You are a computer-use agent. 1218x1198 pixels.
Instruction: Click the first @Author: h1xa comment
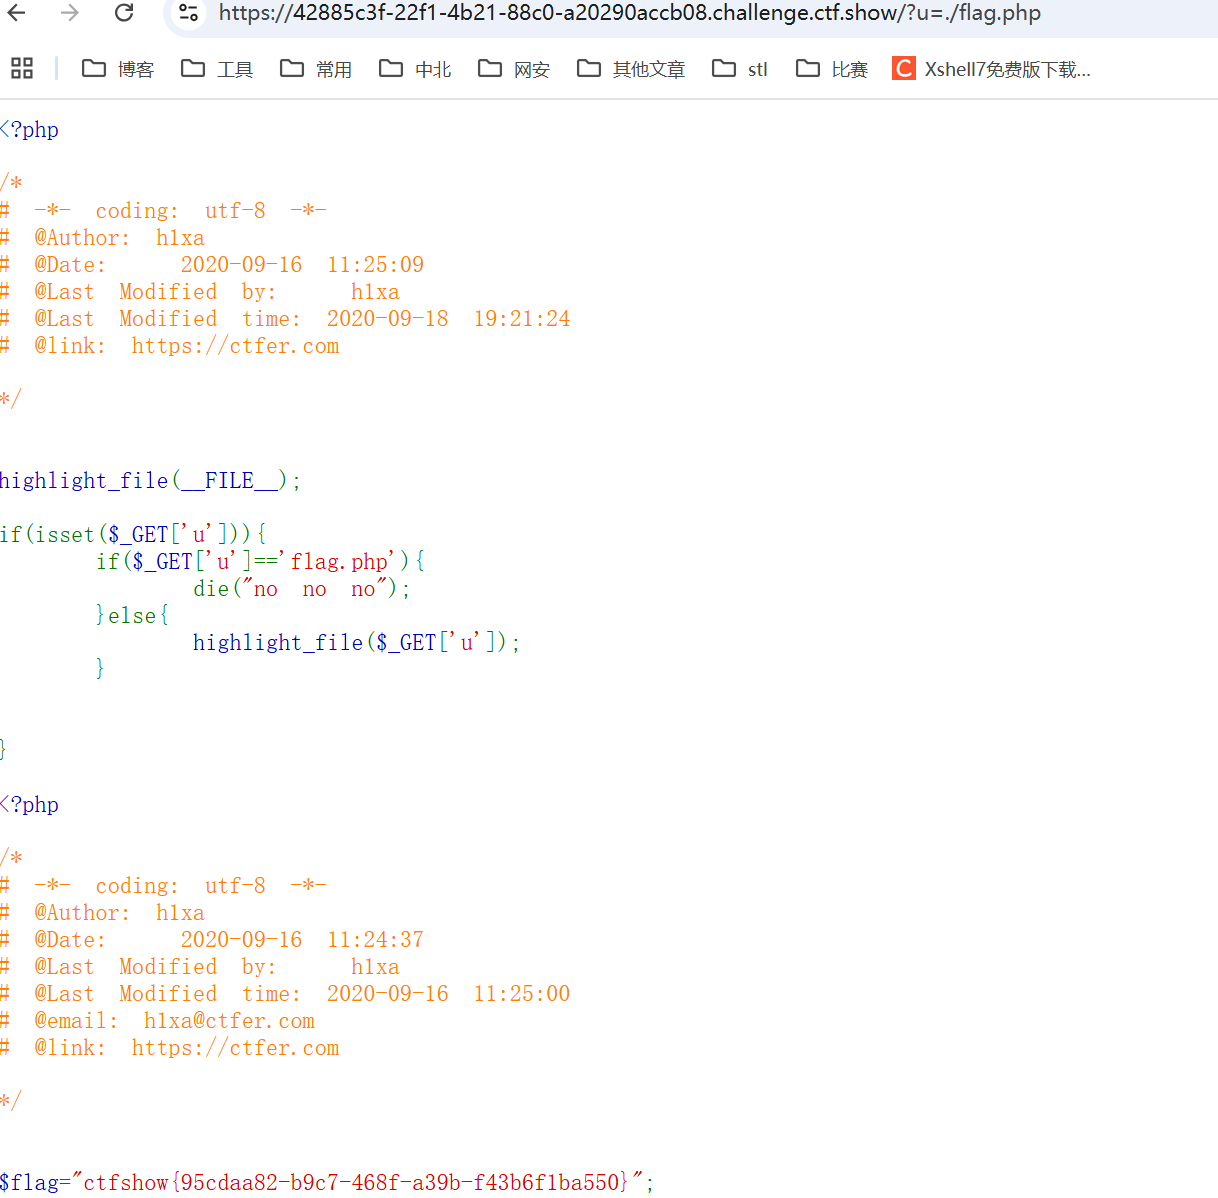pos(102,238)
